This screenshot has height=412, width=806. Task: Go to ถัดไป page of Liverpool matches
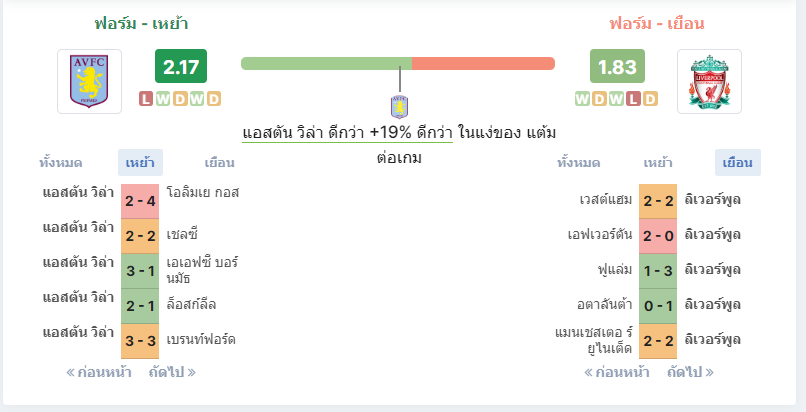[x=690, y=372]
